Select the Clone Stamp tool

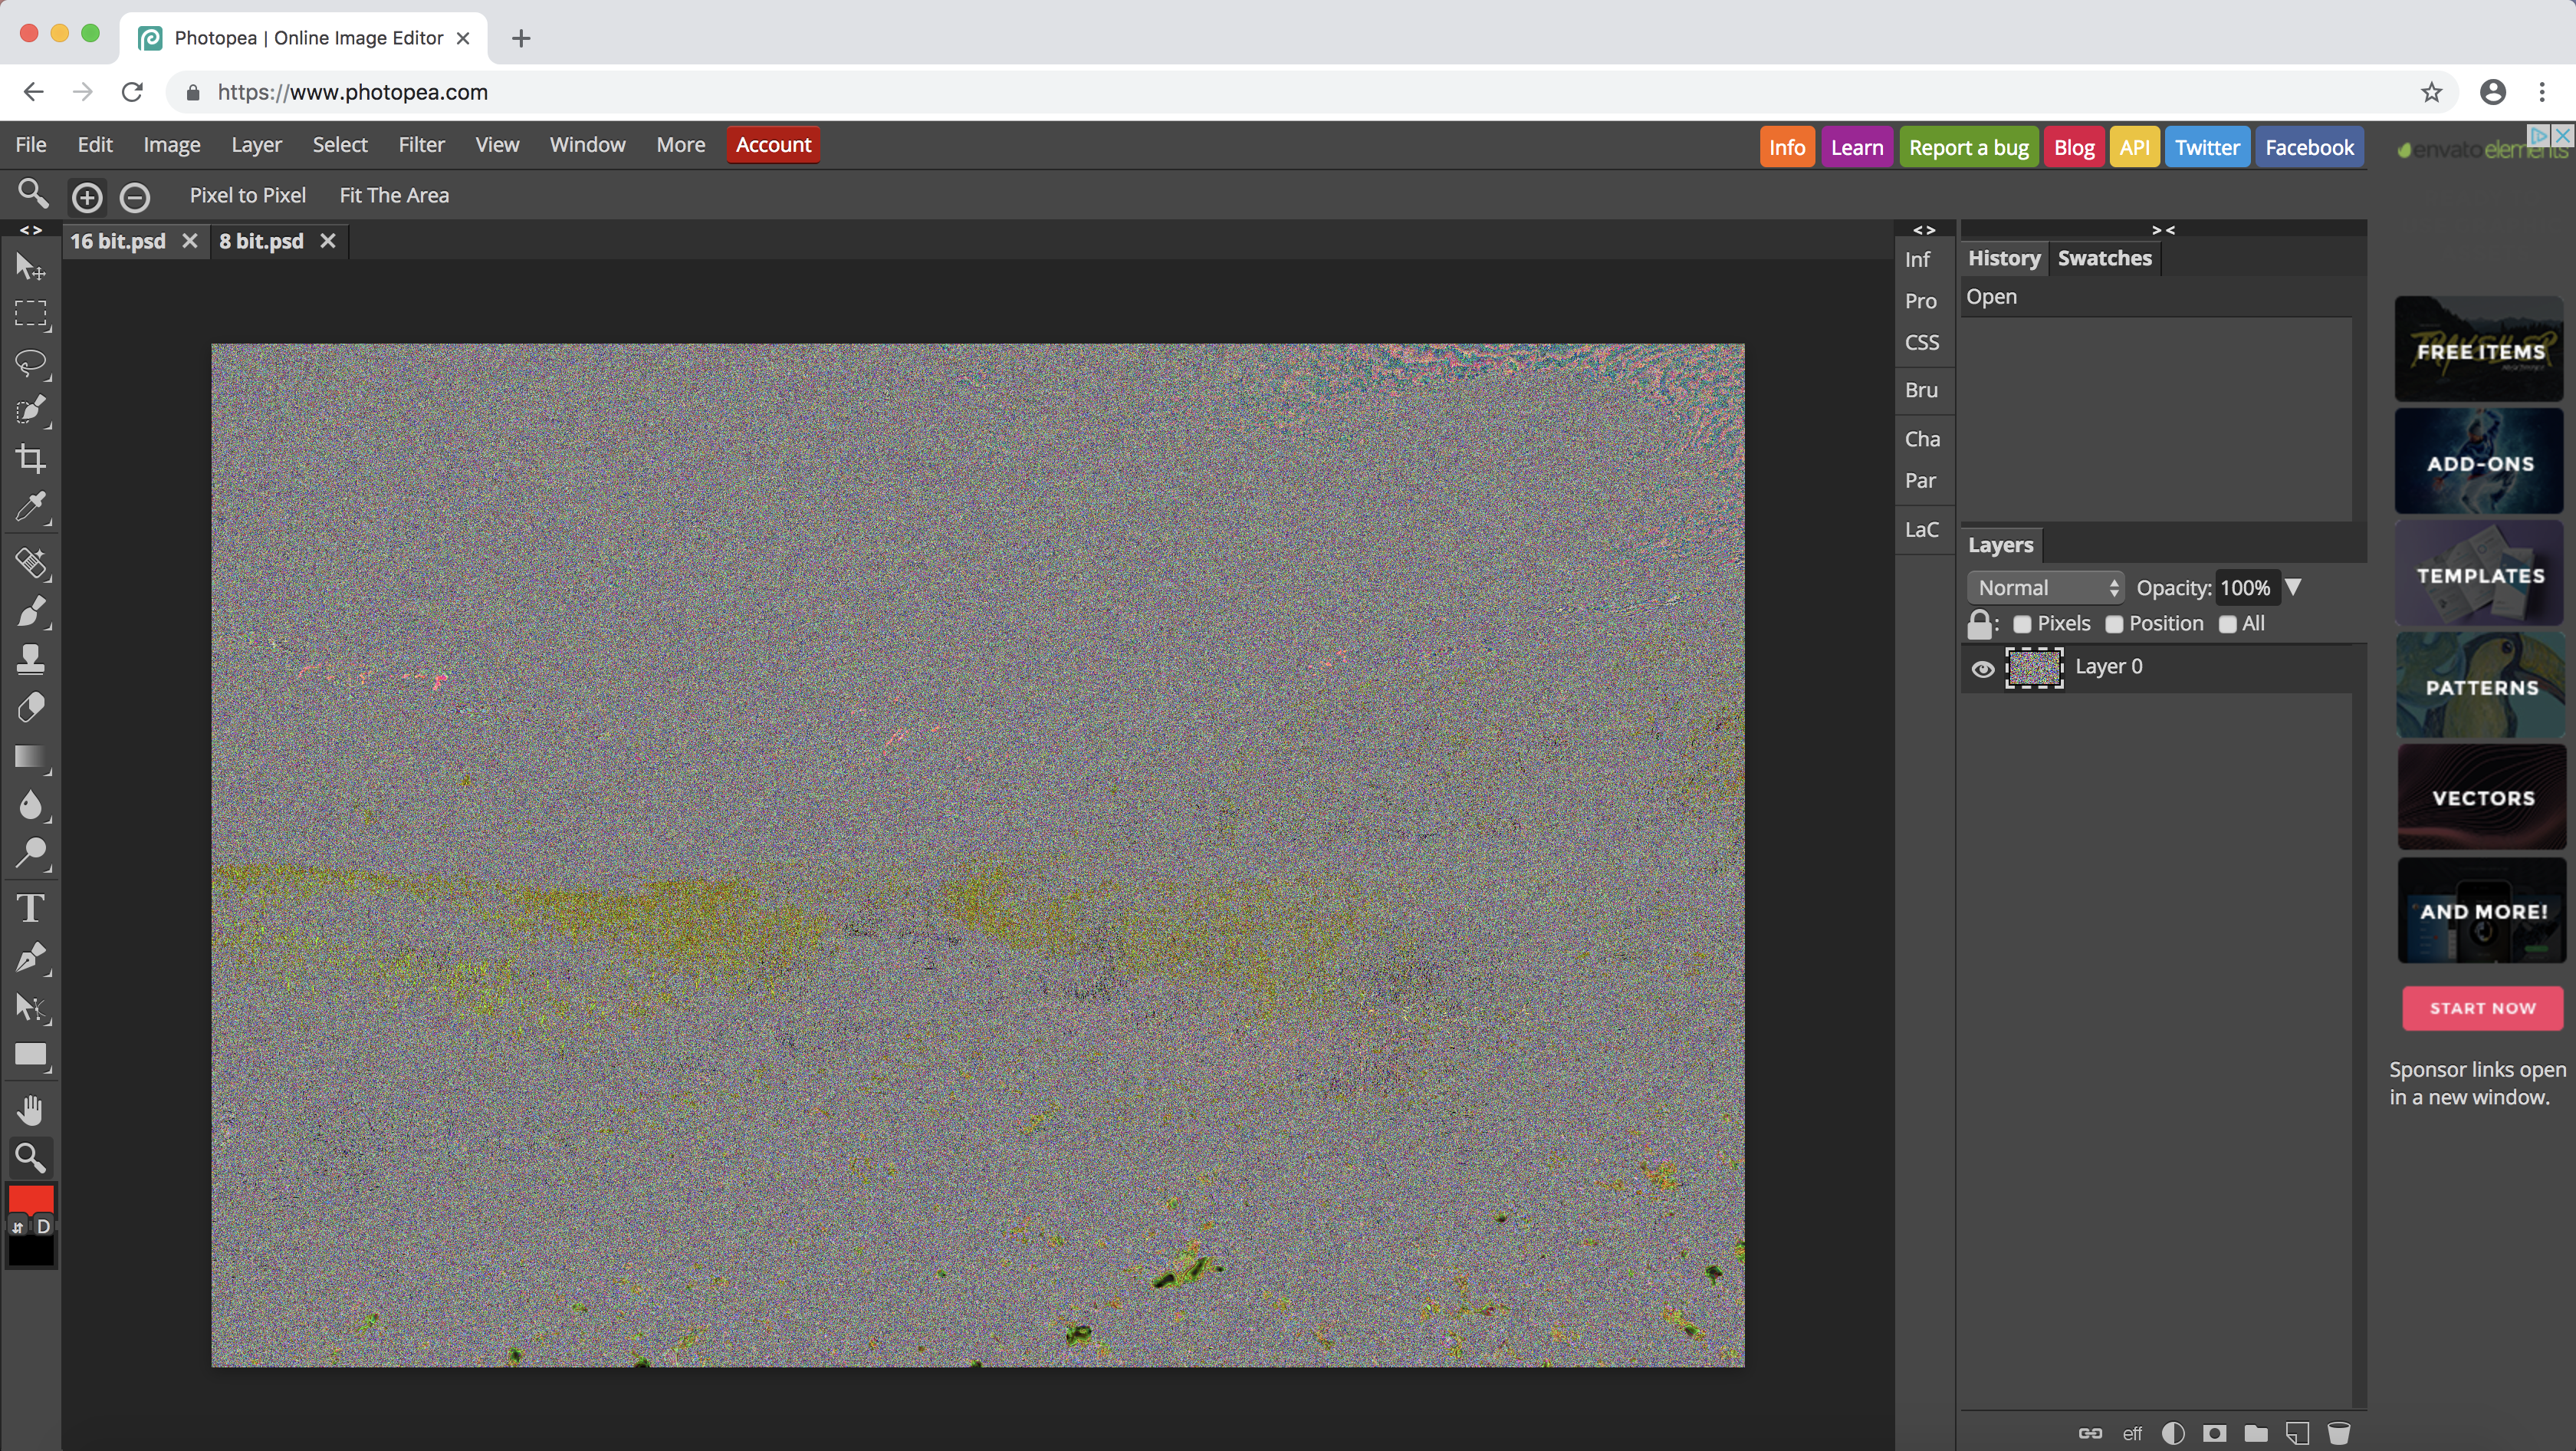32,659
